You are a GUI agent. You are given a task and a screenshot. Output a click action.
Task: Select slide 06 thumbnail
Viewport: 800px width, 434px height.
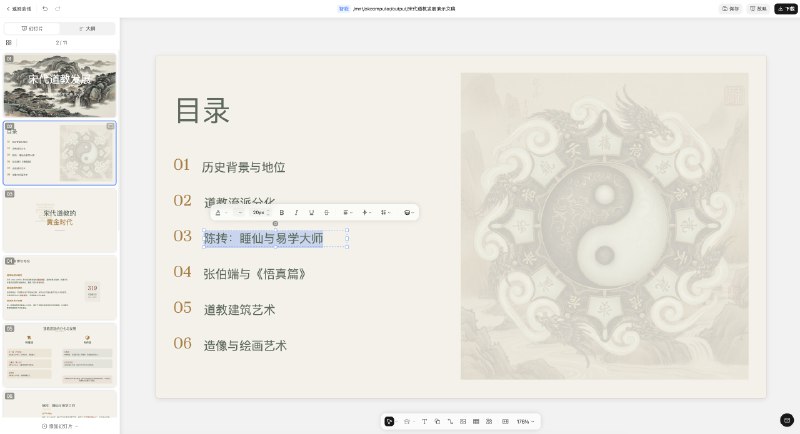[60, 404]
